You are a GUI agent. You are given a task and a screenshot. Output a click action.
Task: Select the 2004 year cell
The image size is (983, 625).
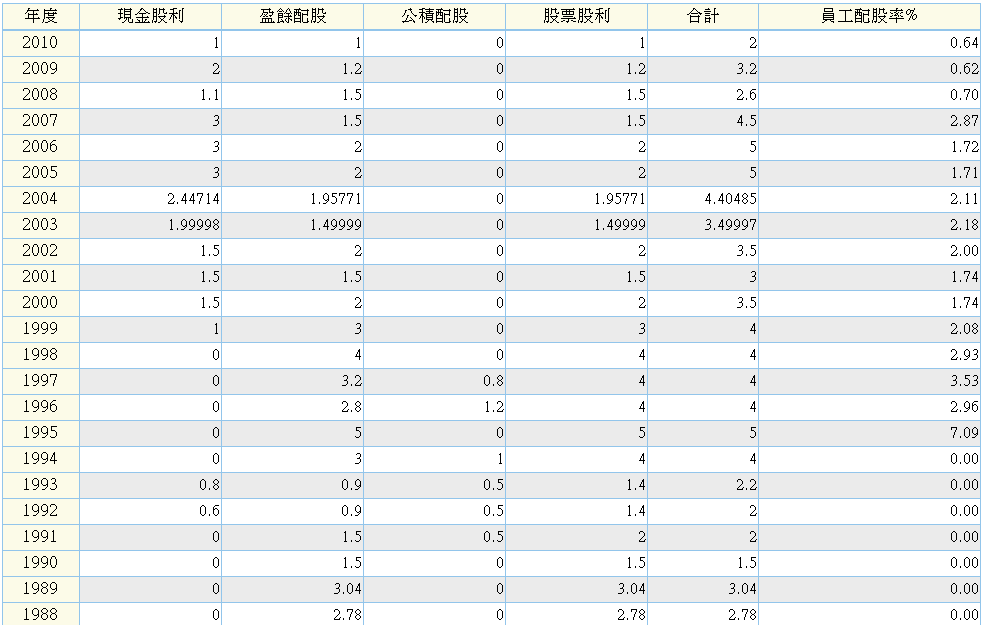point(41,199)
